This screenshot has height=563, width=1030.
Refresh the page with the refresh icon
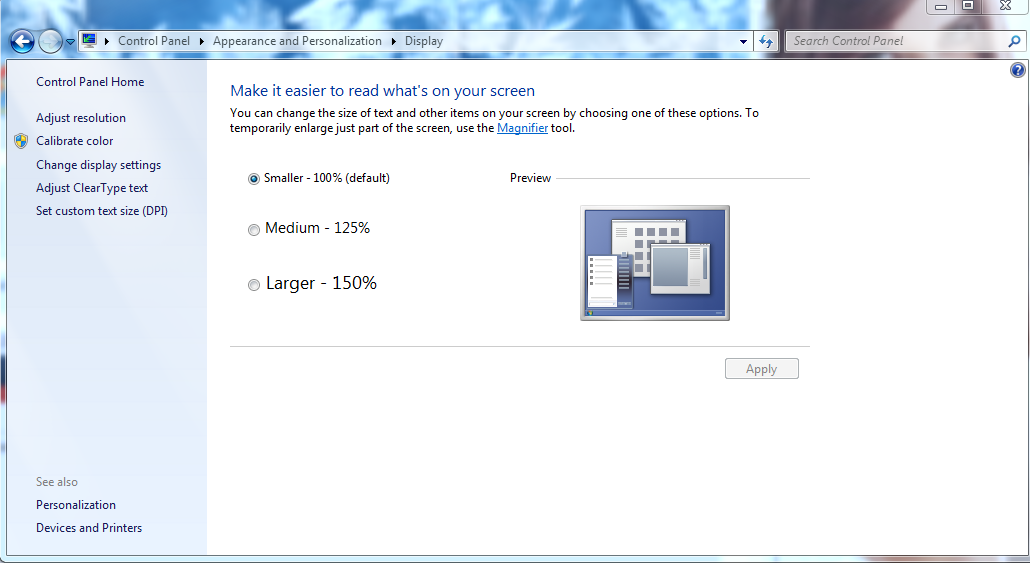coord(766,41)
